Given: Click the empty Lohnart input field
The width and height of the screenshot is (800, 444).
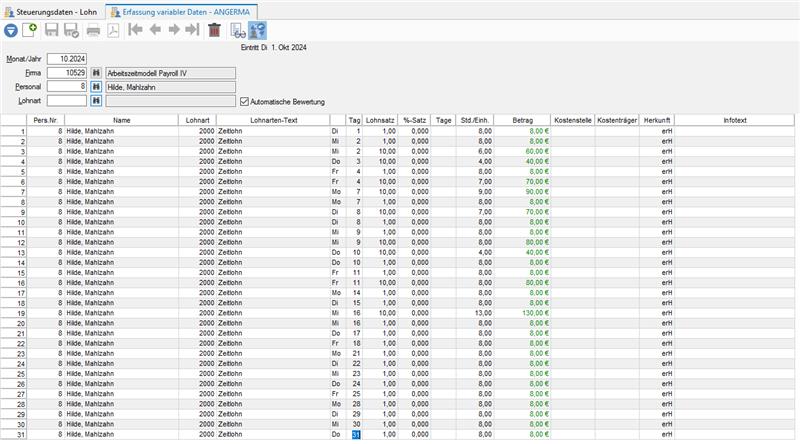Looking at the screenshot, I should click(67, 101).
